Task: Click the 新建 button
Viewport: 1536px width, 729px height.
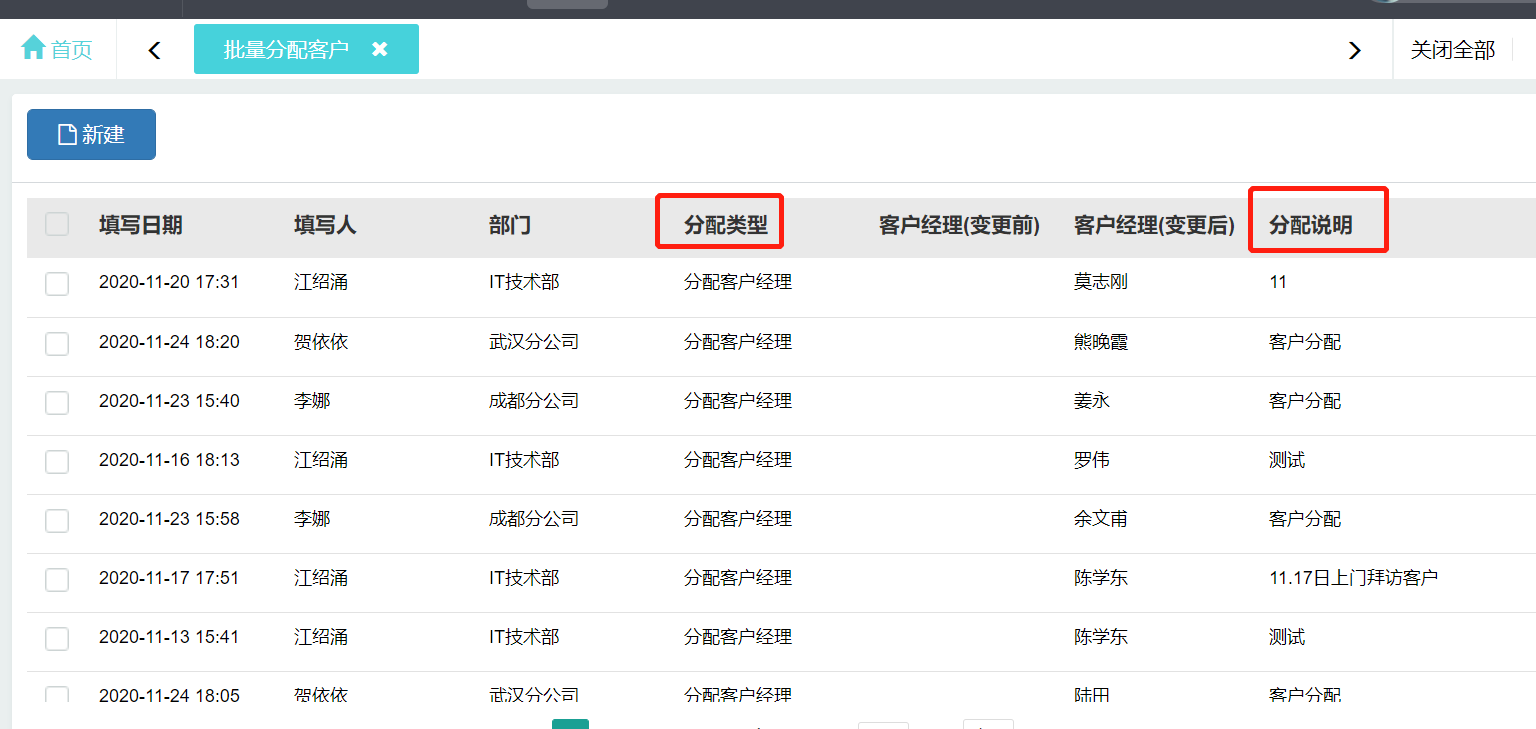Action: (91, 135)
